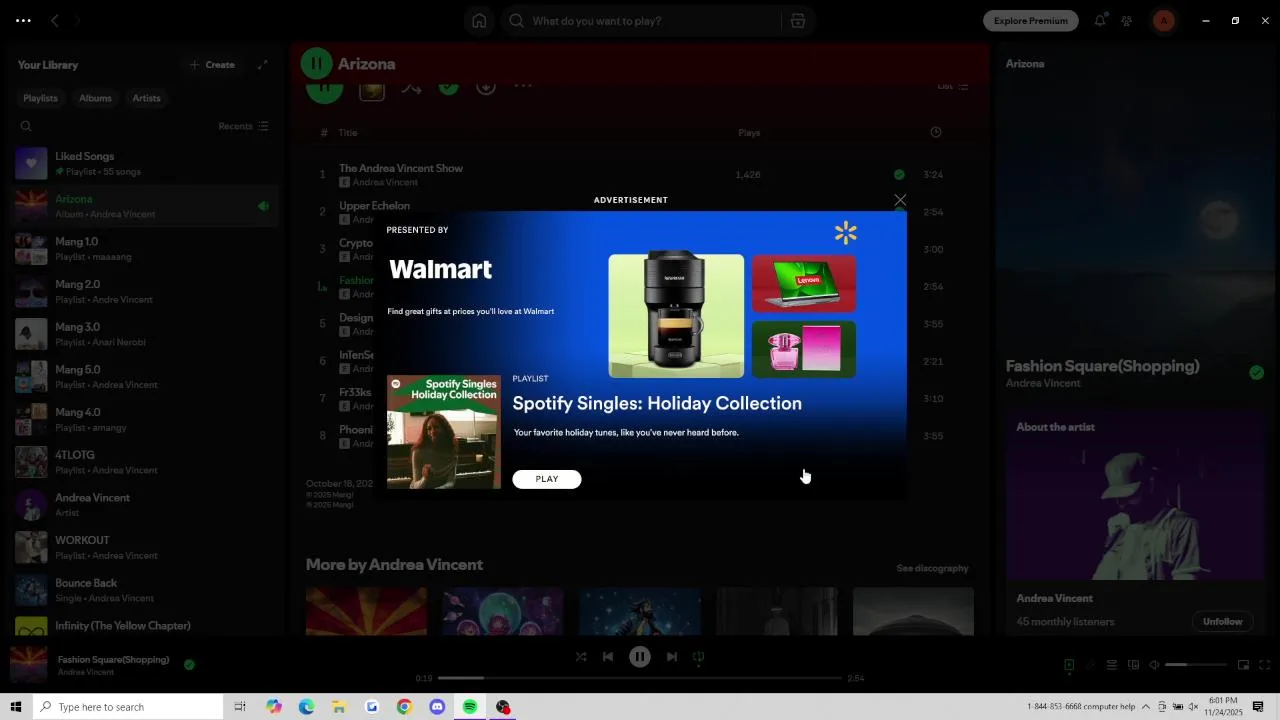
Task: Skip to next track
Action: [672, 657]
